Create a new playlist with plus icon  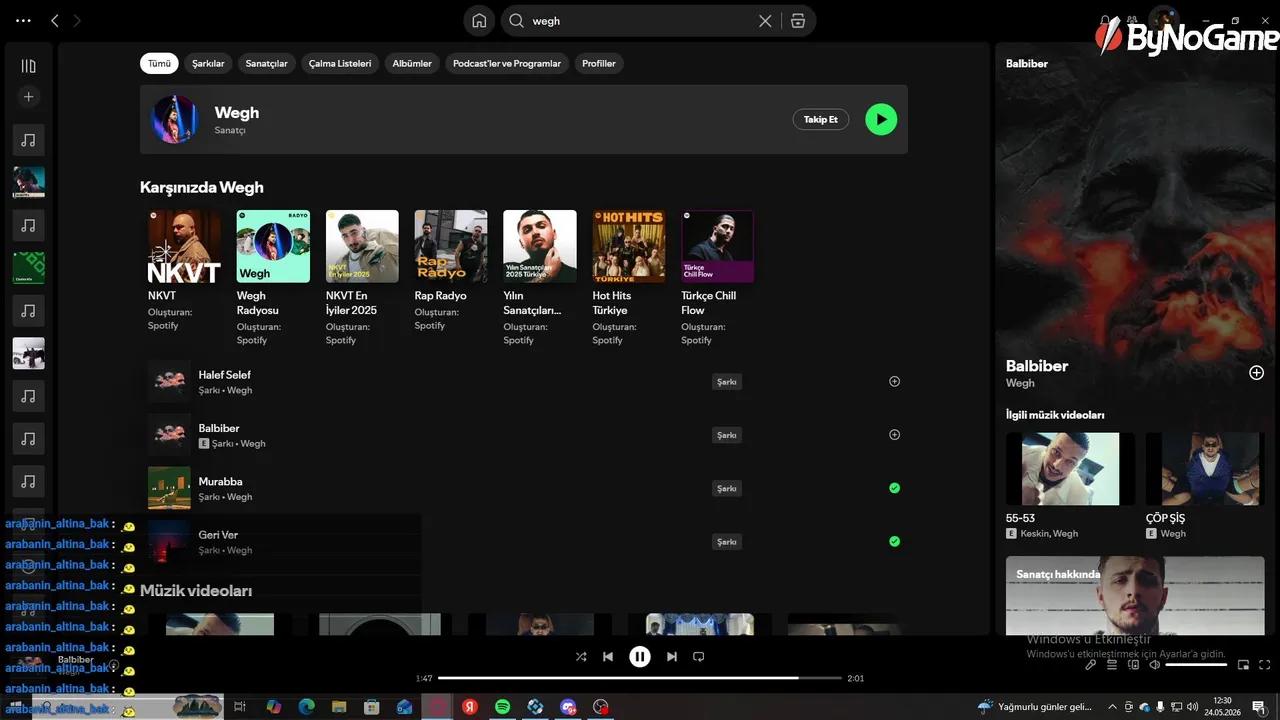[28, 97]
